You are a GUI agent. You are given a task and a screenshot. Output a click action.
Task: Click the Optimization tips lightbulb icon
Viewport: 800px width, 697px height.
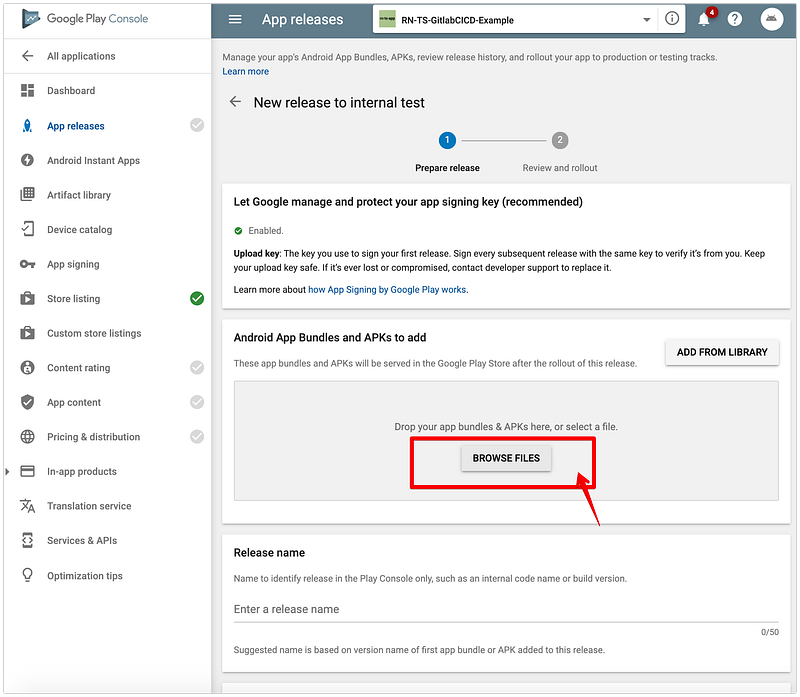coord(28,575)
